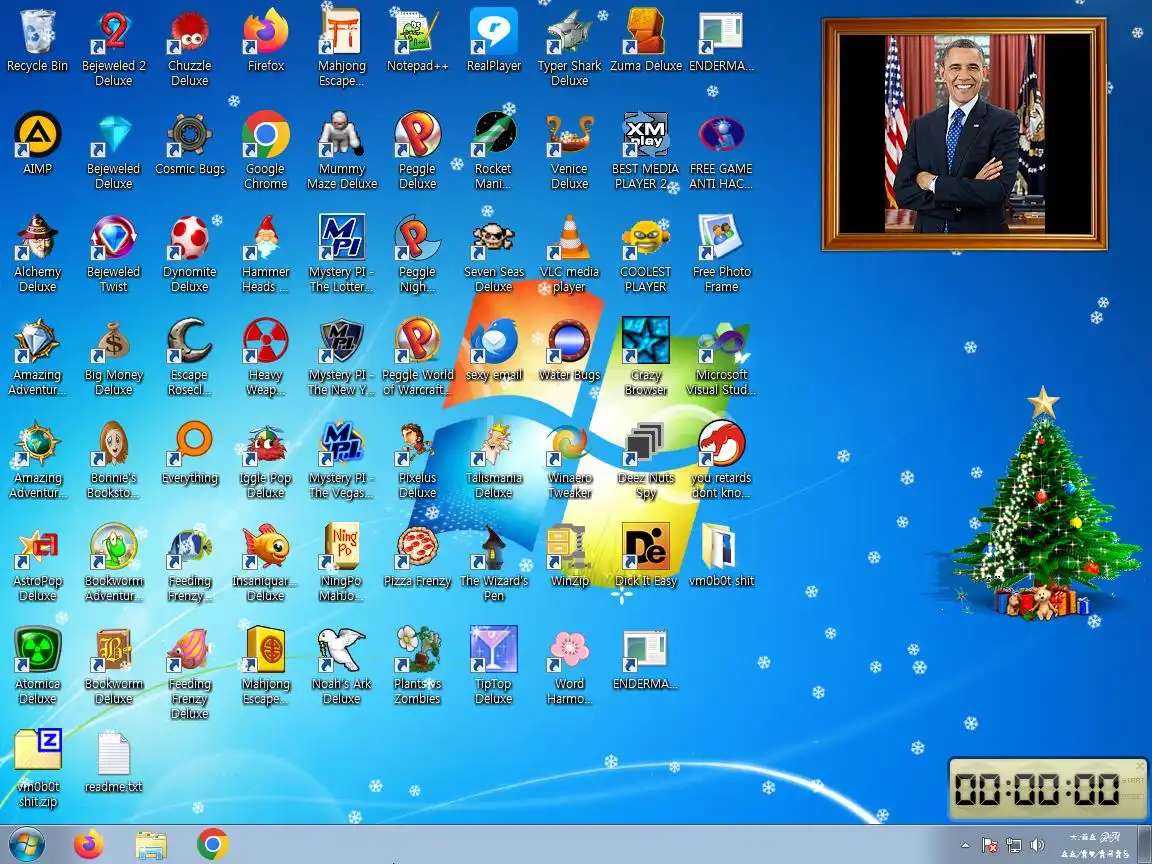Click the framed photo gadget
This screenshot has height=864, width=1152.
click(x=965, y=134)
